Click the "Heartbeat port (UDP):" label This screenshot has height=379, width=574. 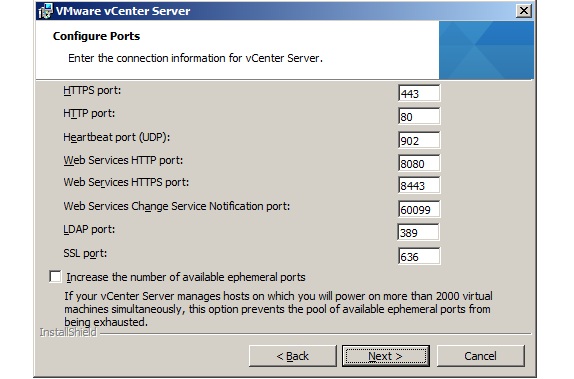pos(116,137)
